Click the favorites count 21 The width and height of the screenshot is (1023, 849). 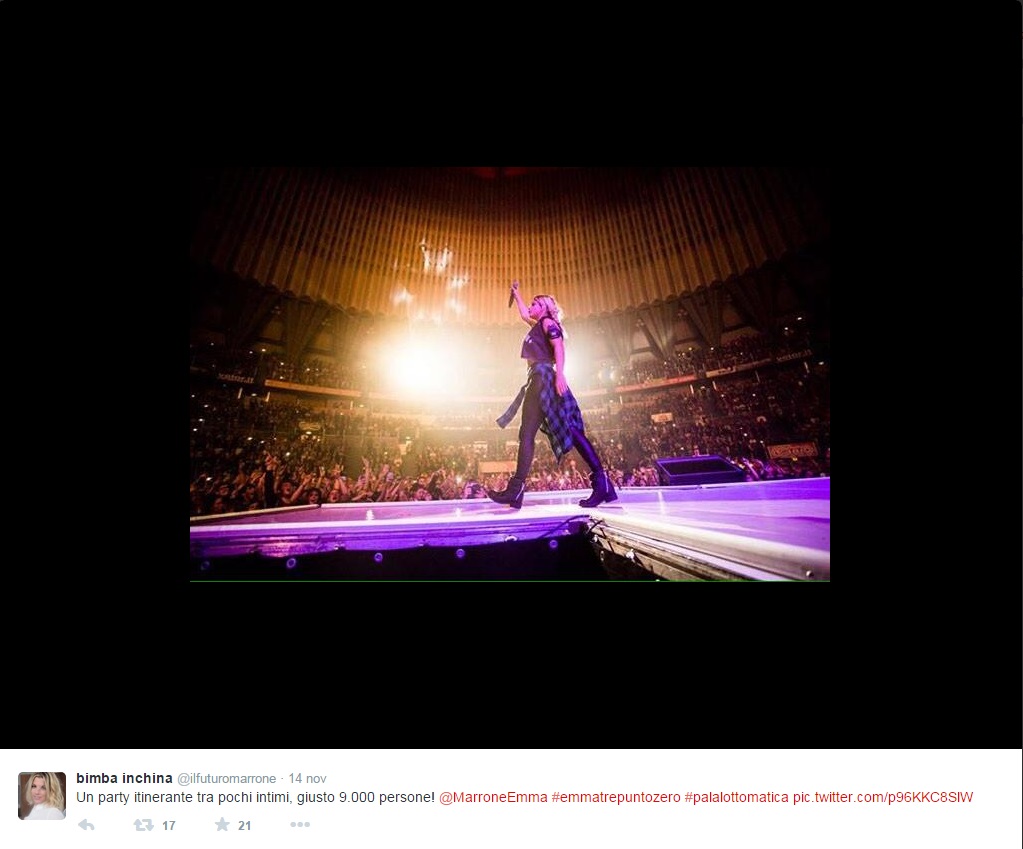coord(245,826)
